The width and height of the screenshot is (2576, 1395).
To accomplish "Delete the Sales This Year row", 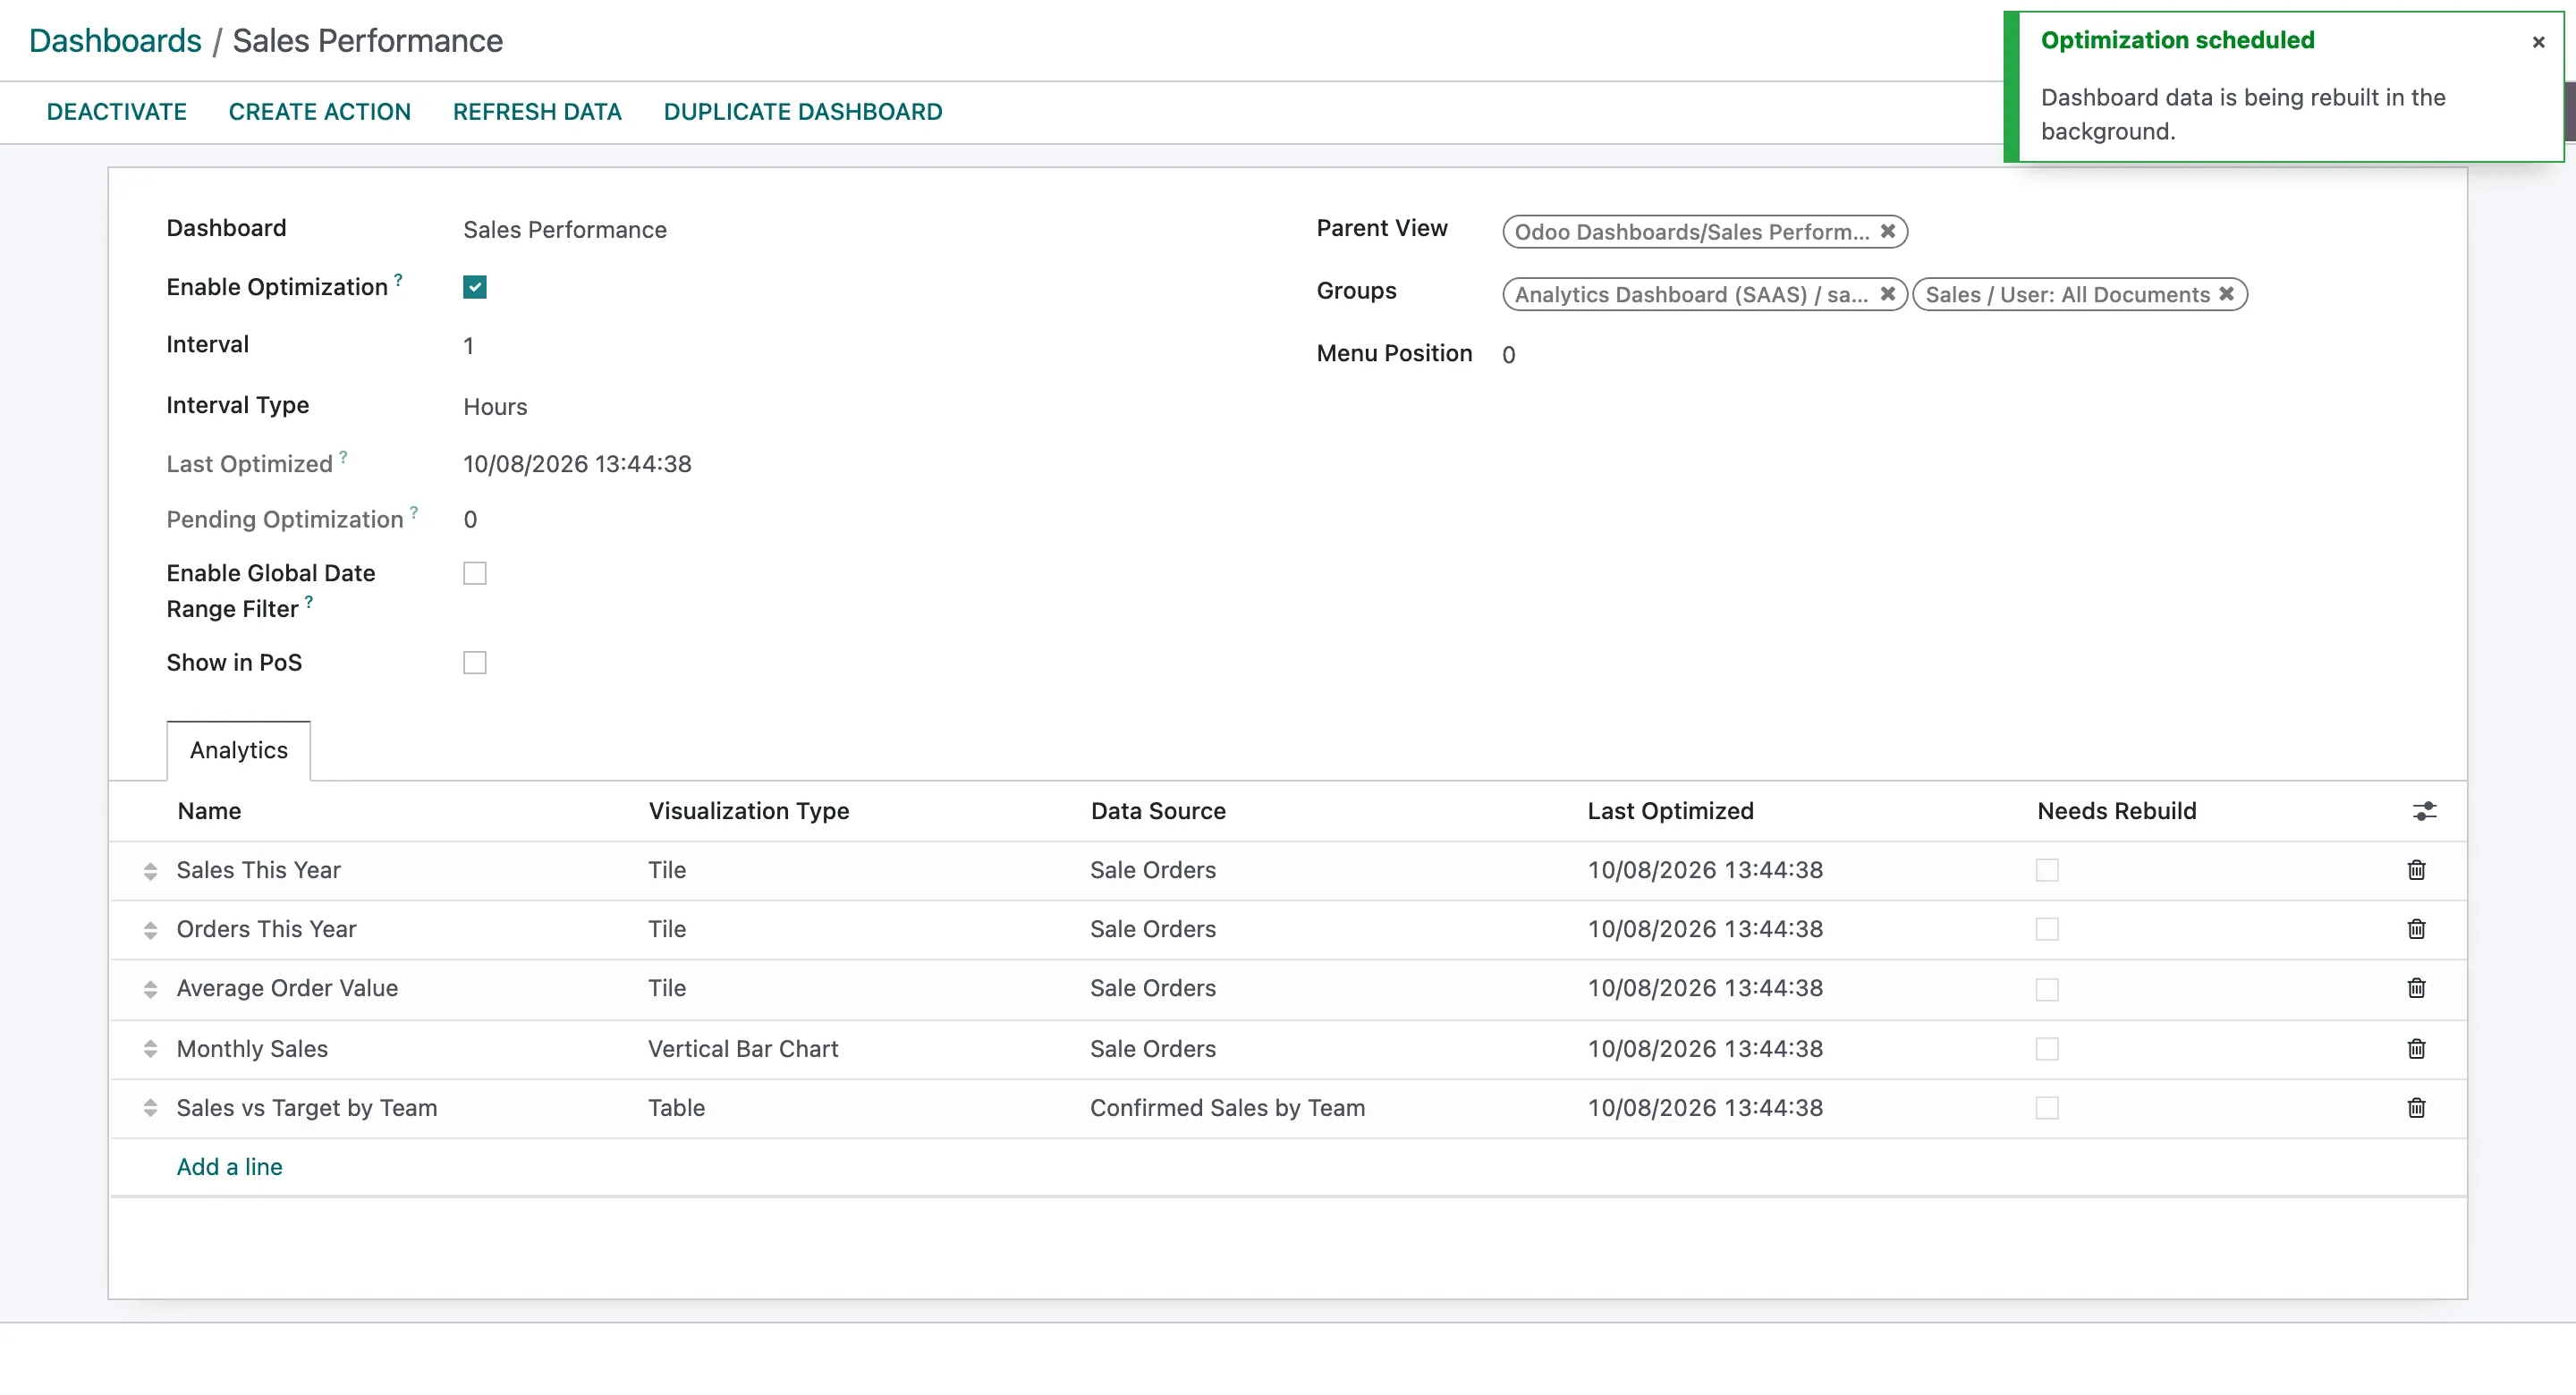I will (2416, 870).
